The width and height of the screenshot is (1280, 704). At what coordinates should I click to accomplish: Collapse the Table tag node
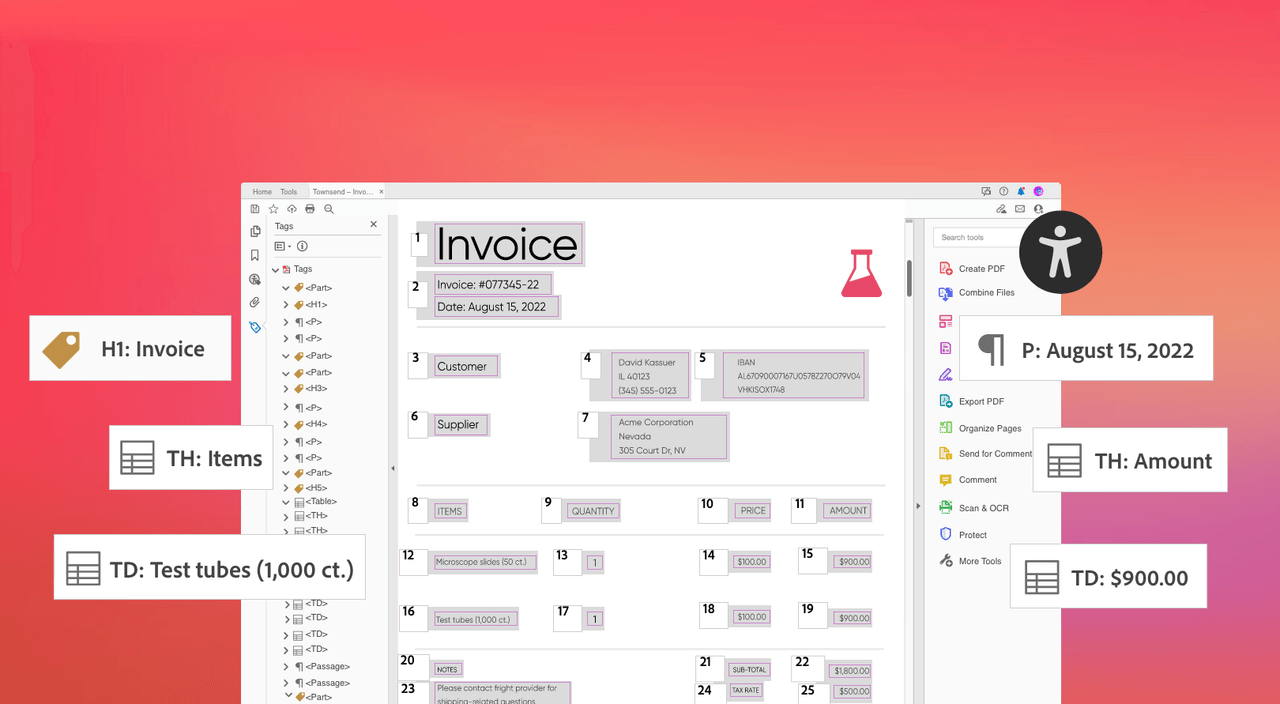[x=286, y=502]
